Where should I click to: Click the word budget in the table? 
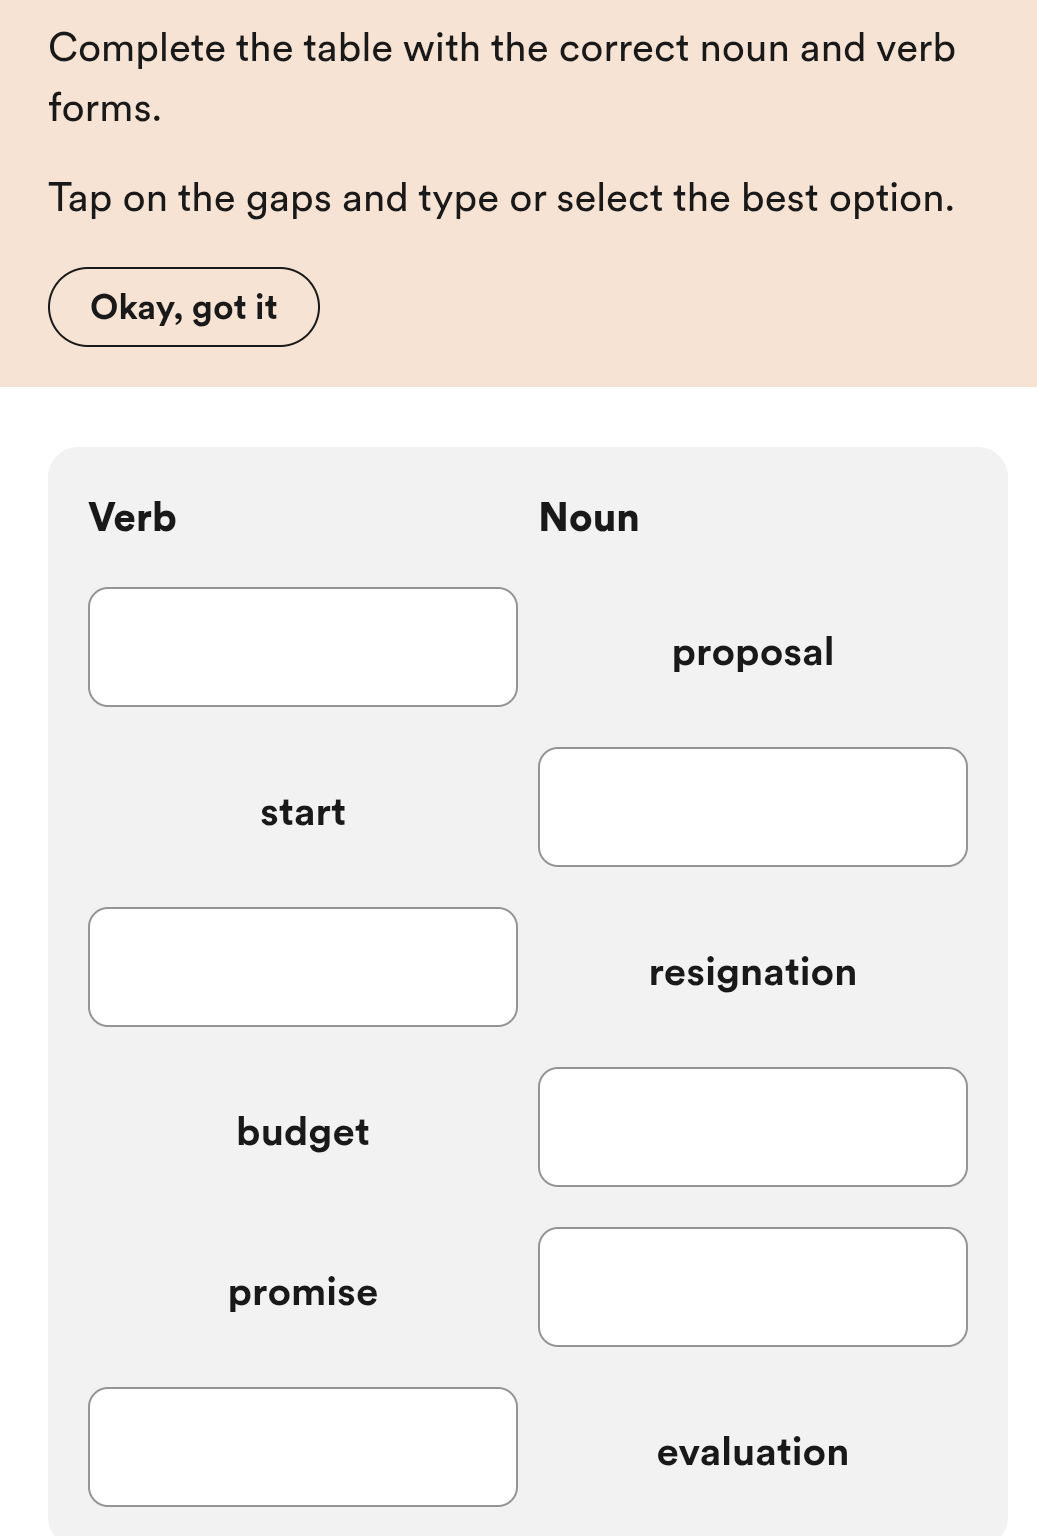(303, 1131)
